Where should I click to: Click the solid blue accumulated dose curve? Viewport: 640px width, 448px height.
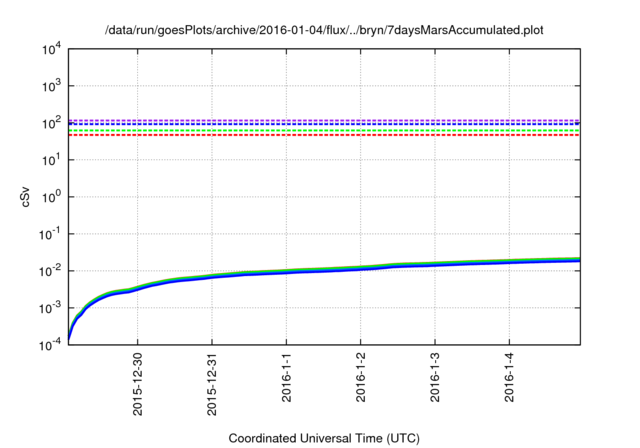click(x=324, y=271)
